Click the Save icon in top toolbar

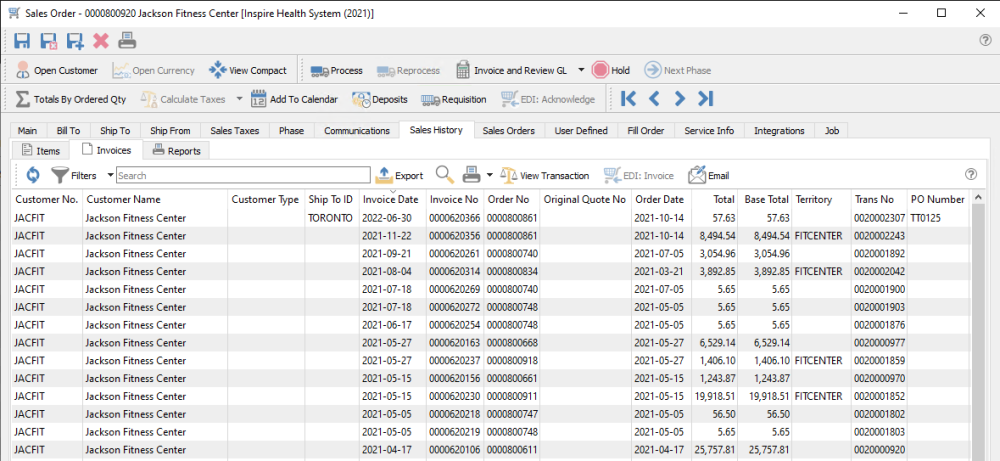coord(22,41)
